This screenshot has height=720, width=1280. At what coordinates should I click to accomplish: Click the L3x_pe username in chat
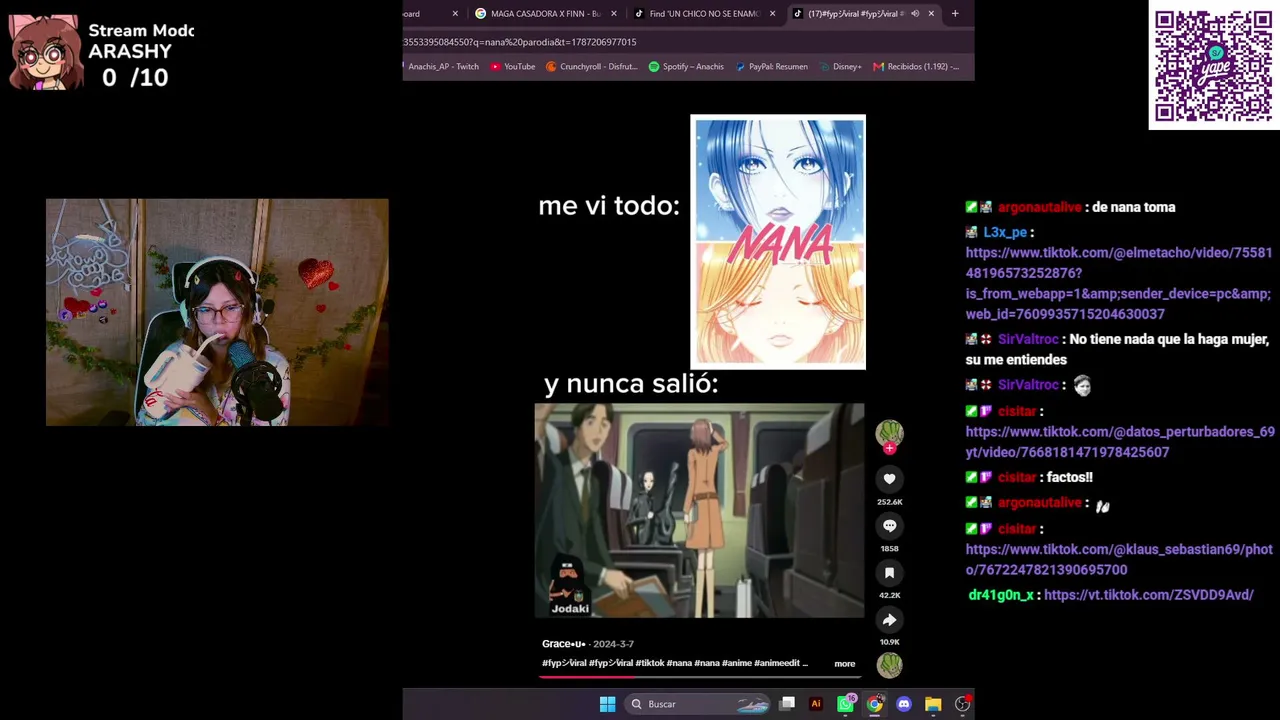pos(1005,232)
